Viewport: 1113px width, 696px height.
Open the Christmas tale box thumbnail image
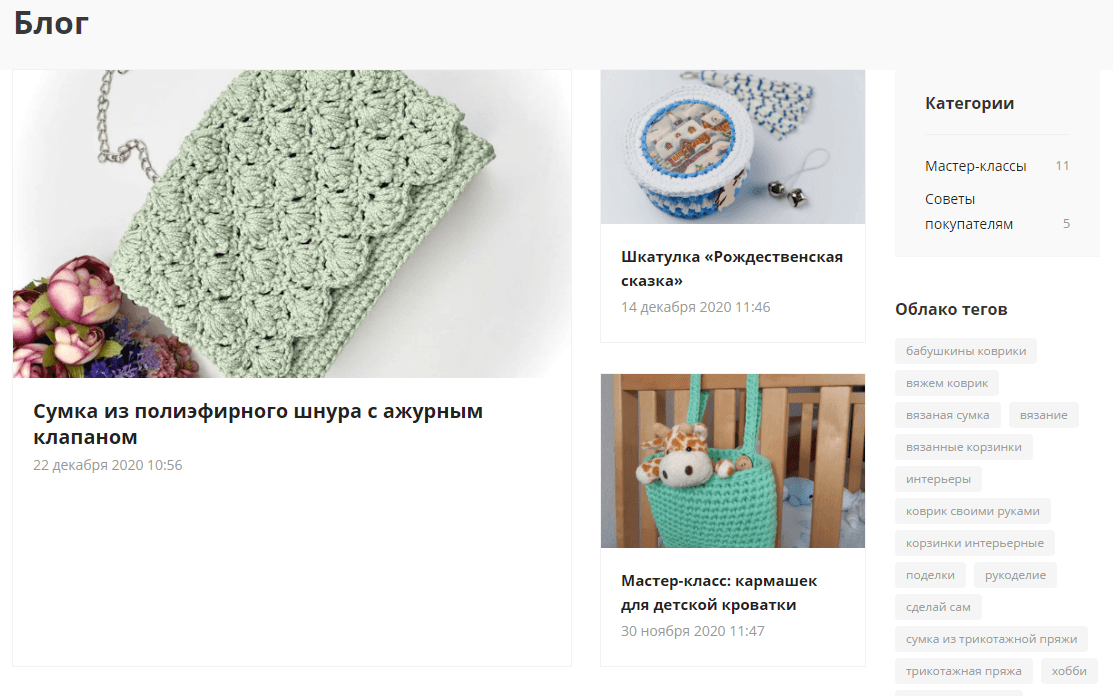(733, 147)
